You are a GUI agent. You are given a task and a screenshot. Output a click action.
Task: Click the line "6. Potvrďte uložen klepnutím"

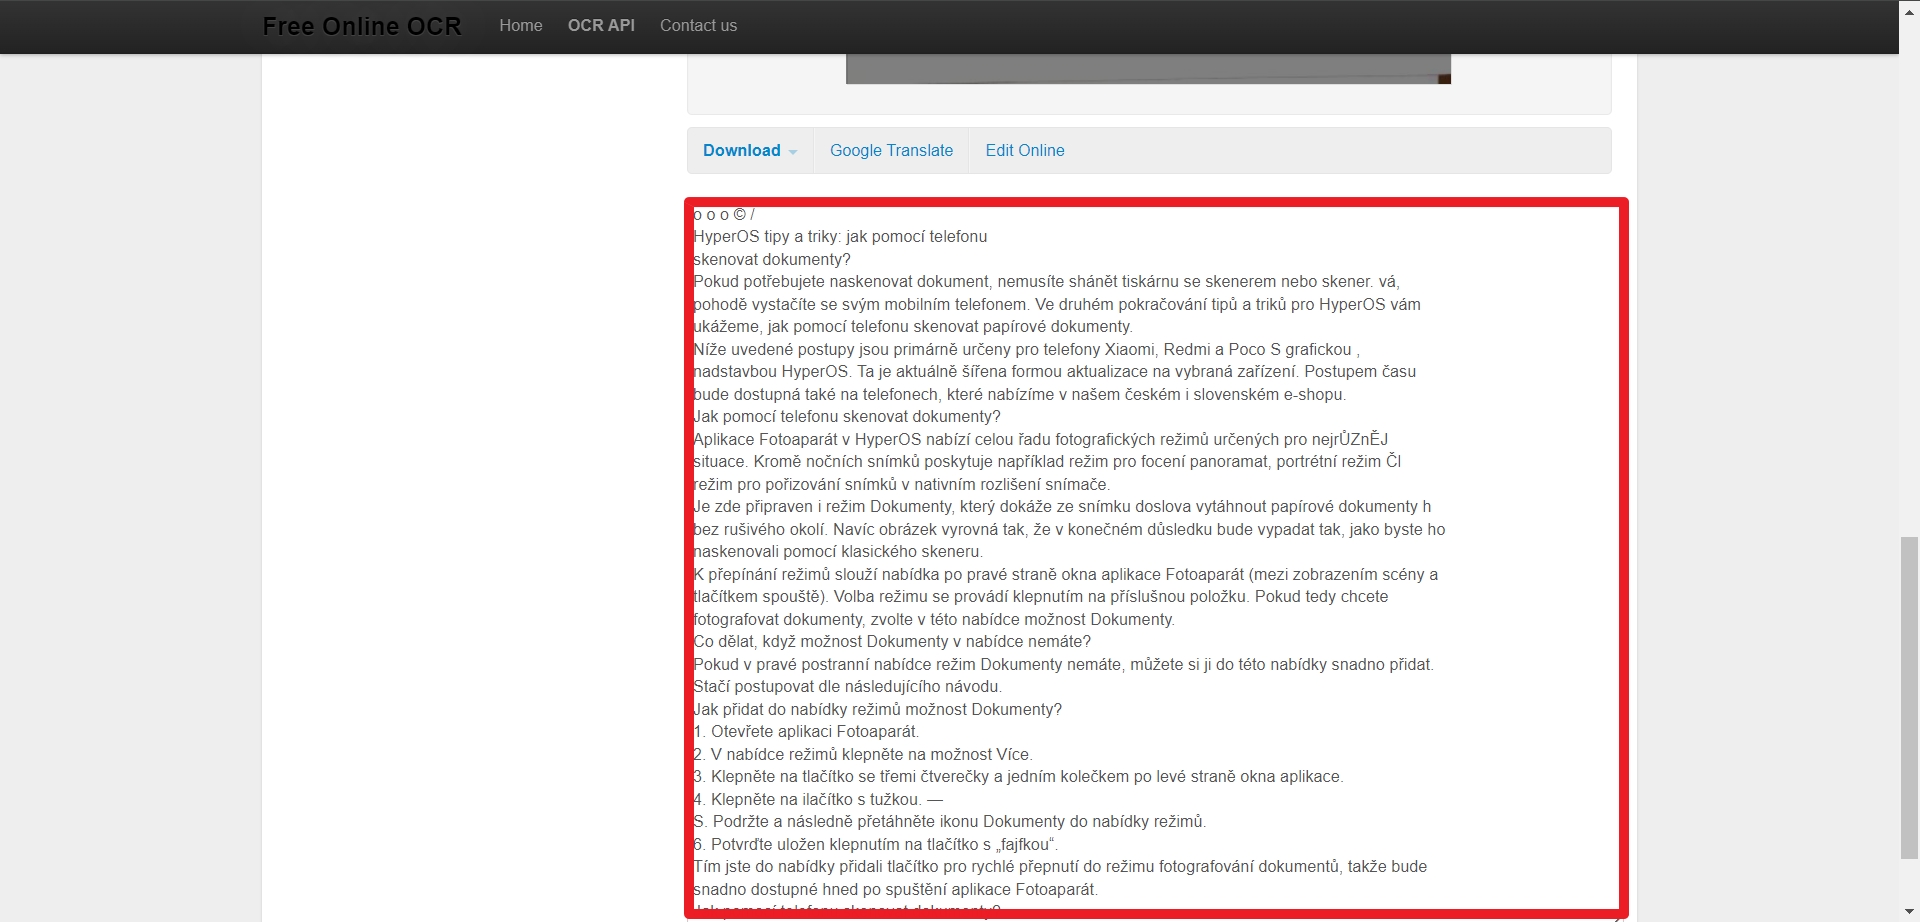tap(876, 845)
